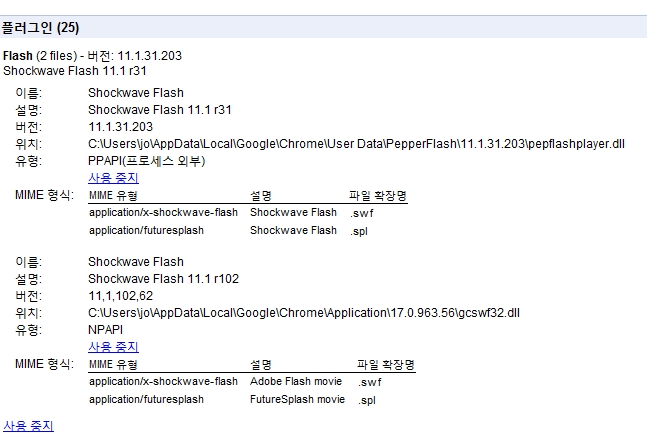Click application/x-shockwave-flash in the second MIME table

pos(163,381)
